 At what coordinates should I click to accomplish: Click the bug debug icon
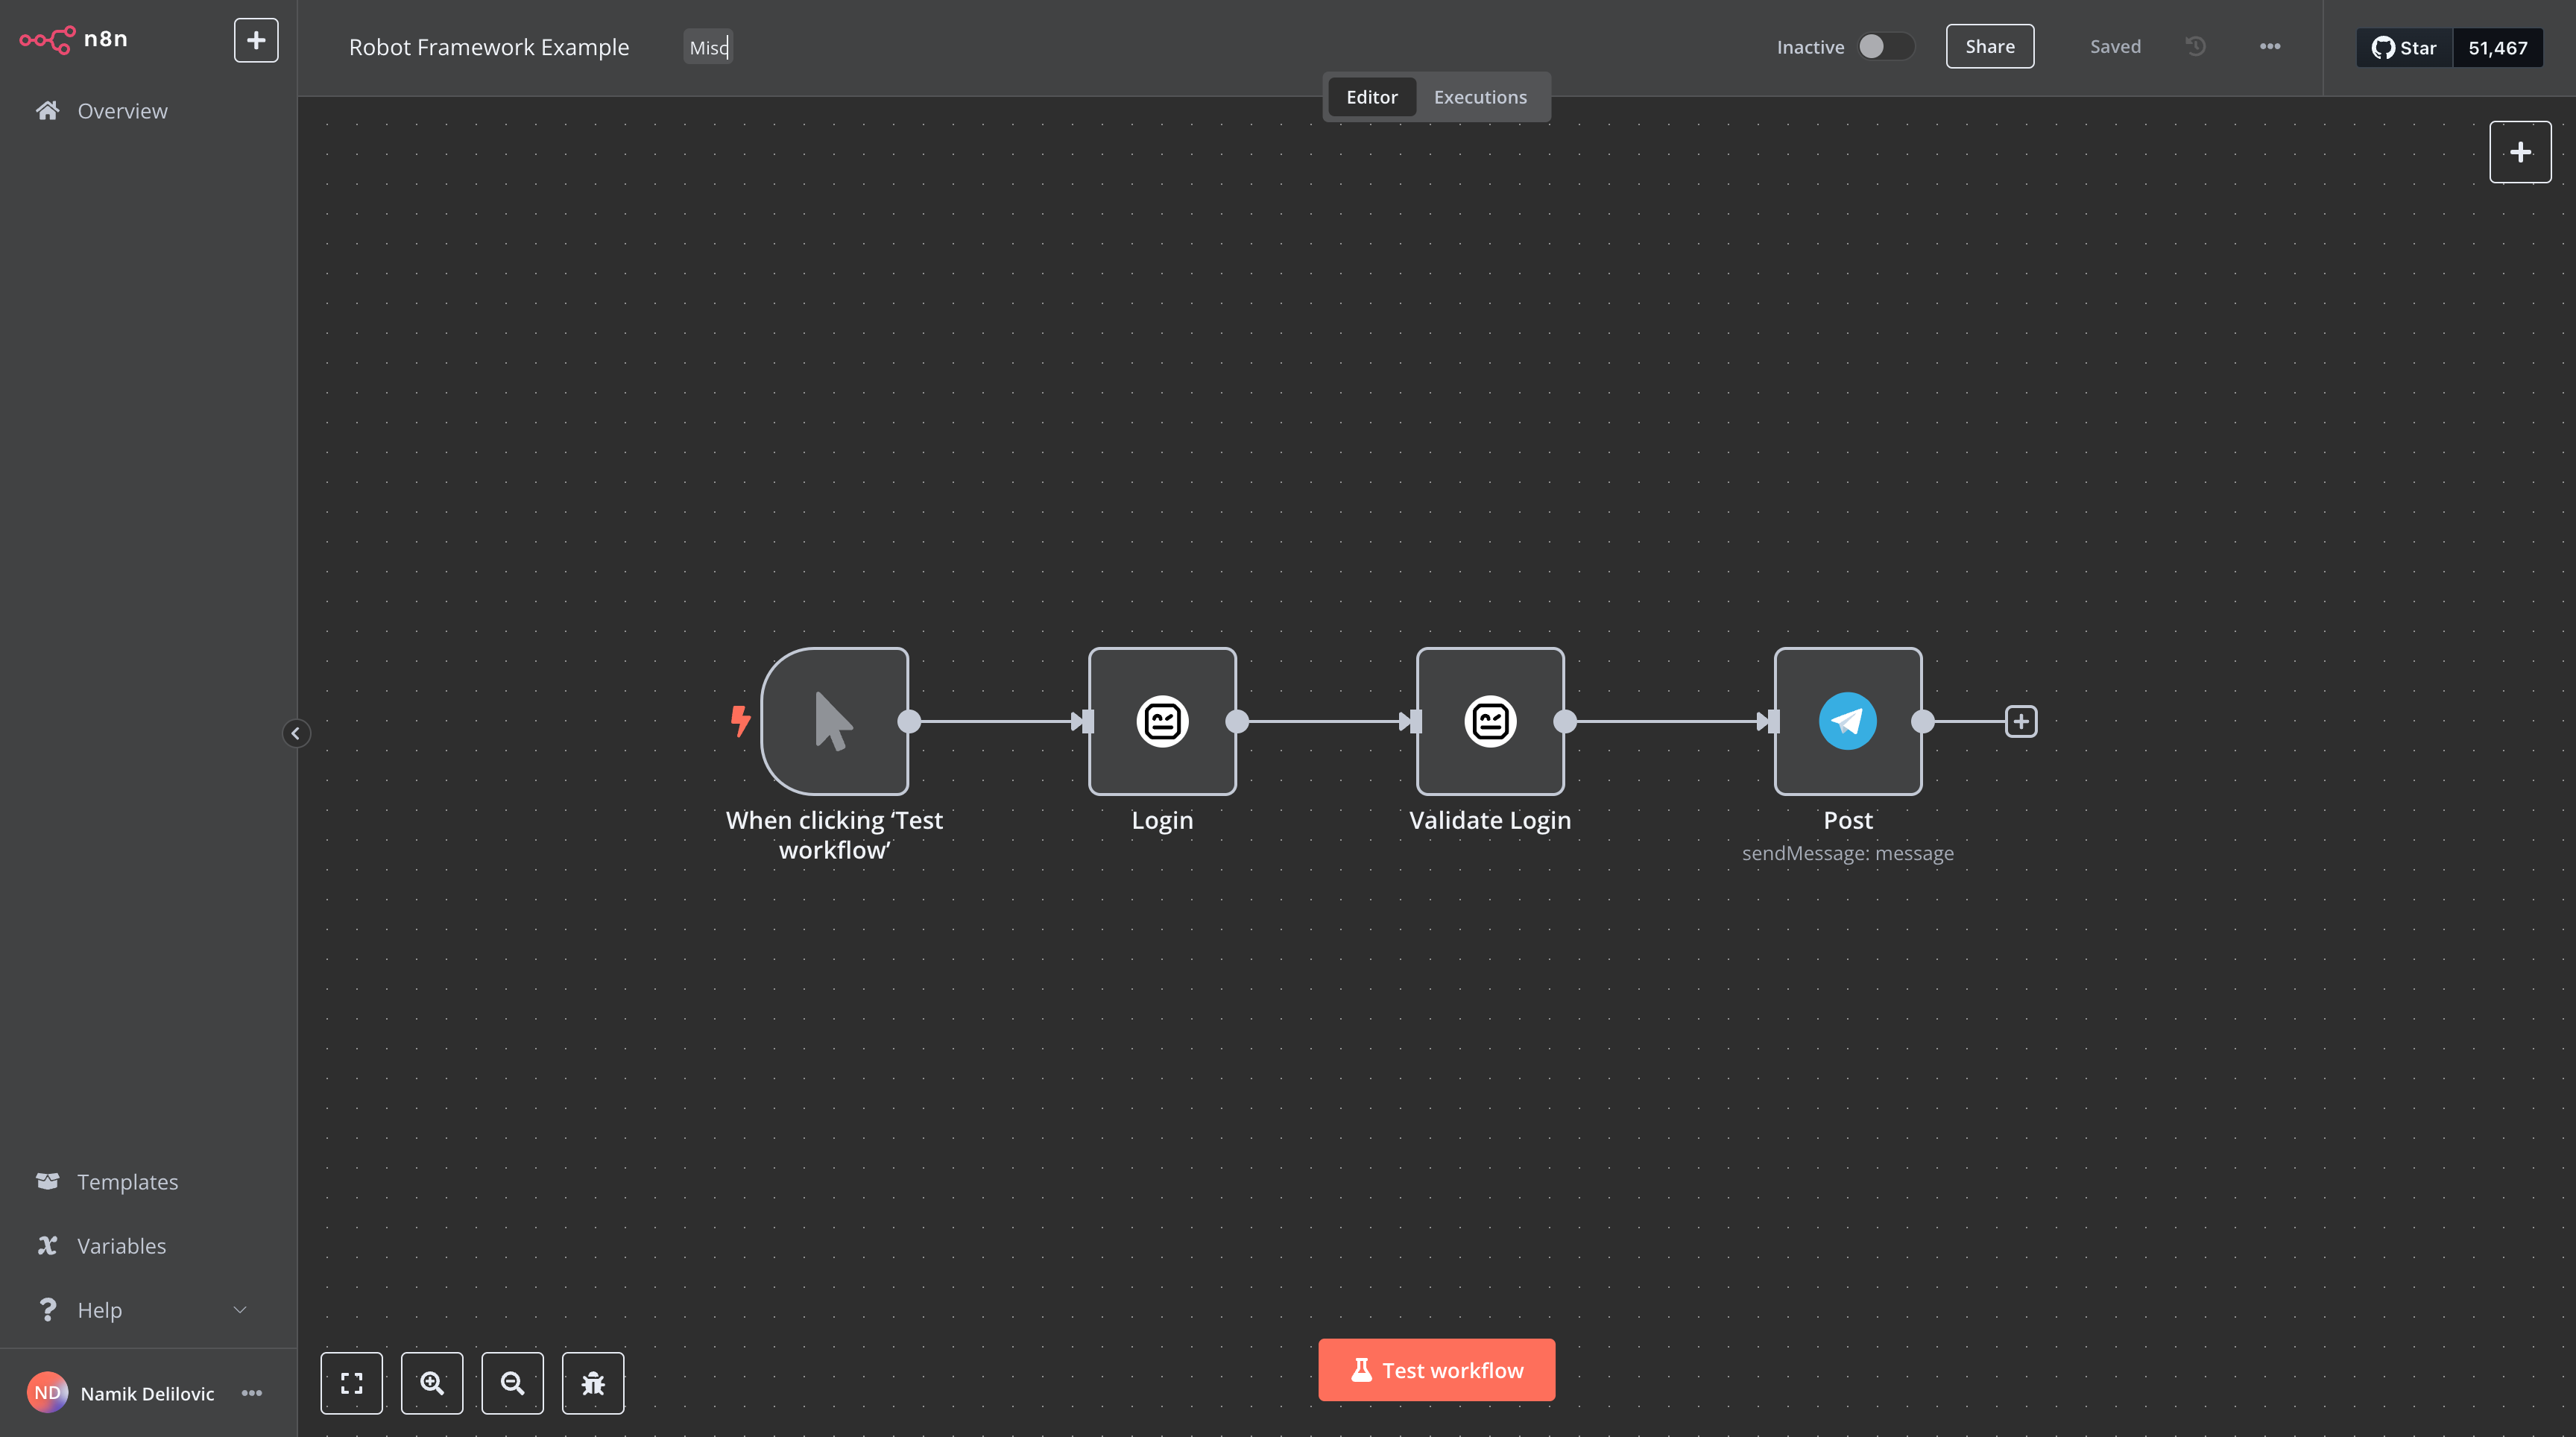click(x=593, y=1383)
